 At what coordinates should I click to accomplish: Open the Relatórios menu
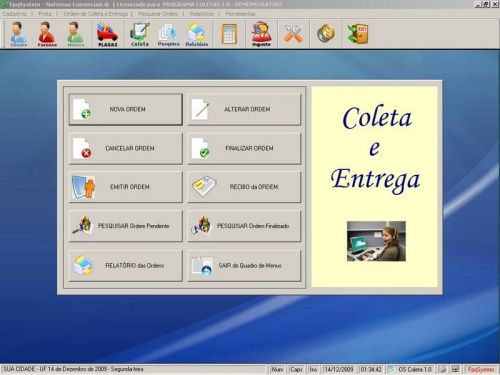[201, 14]
